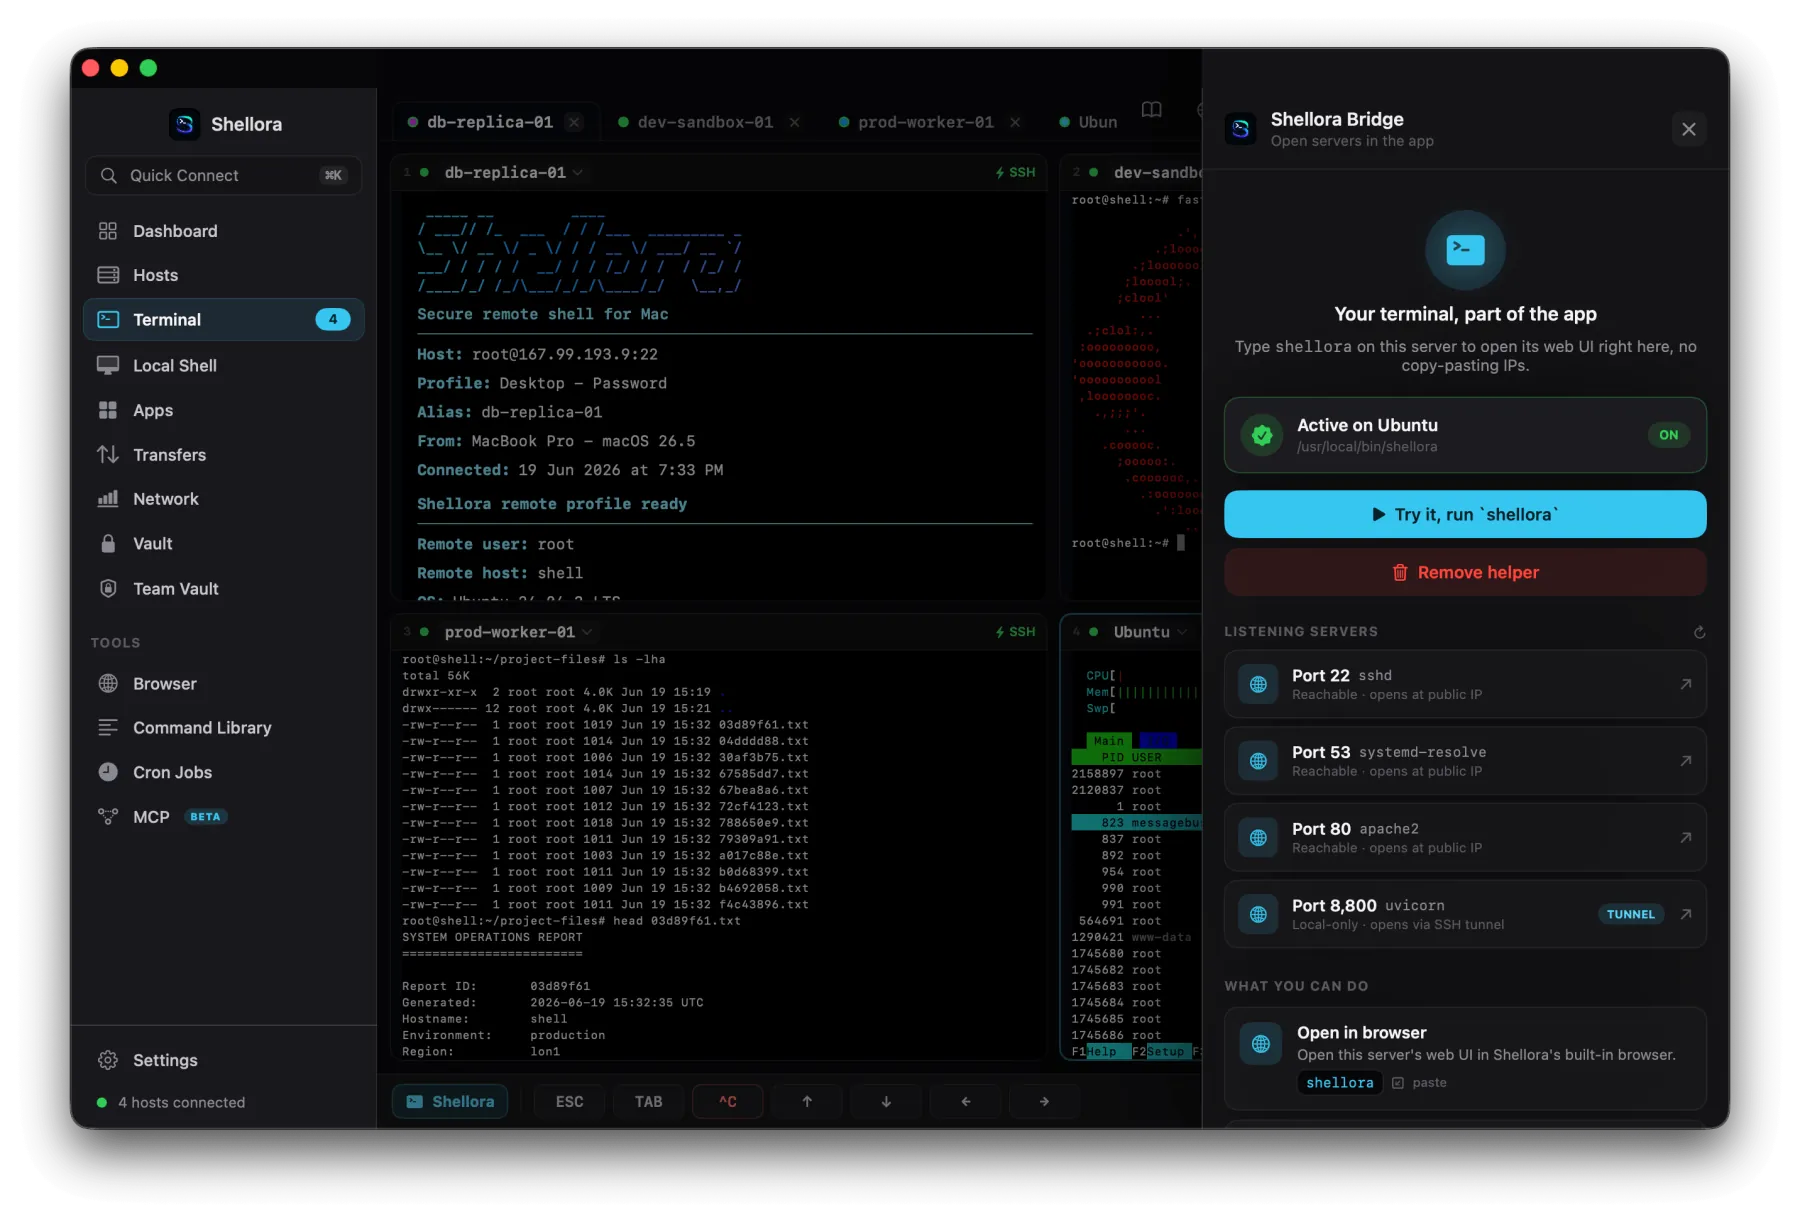Image resolution: width=1800 pixels, height=1222 pixels.
Task: Switch to the Ubun tab
Action: pos(1088,122)
